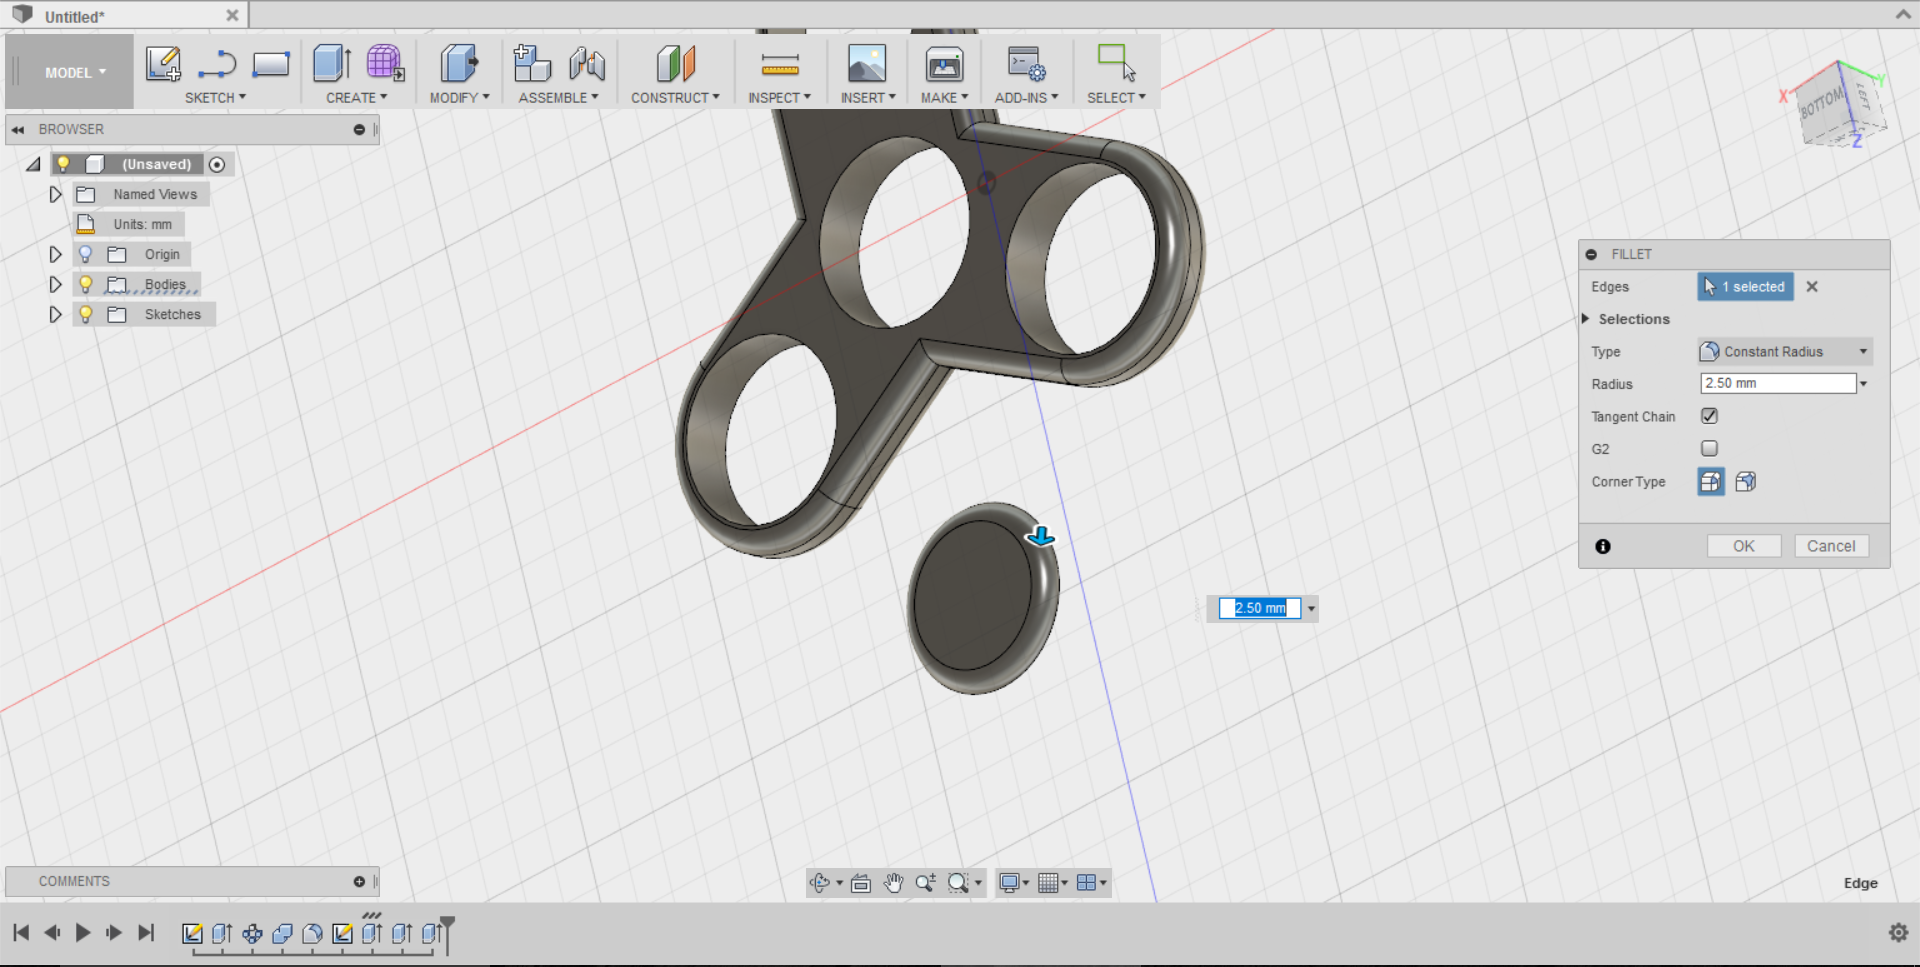Open the ASSEMBLE menu
The image size is (1920, 967).
[558, 98]
